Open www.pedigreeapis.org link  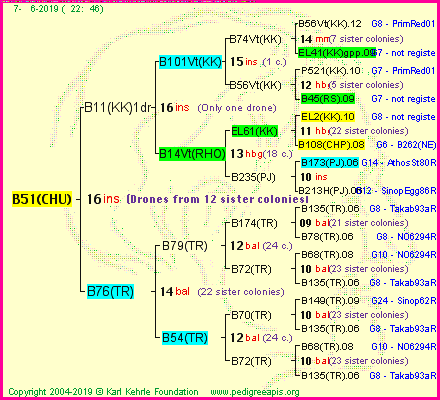pos(255,392)
